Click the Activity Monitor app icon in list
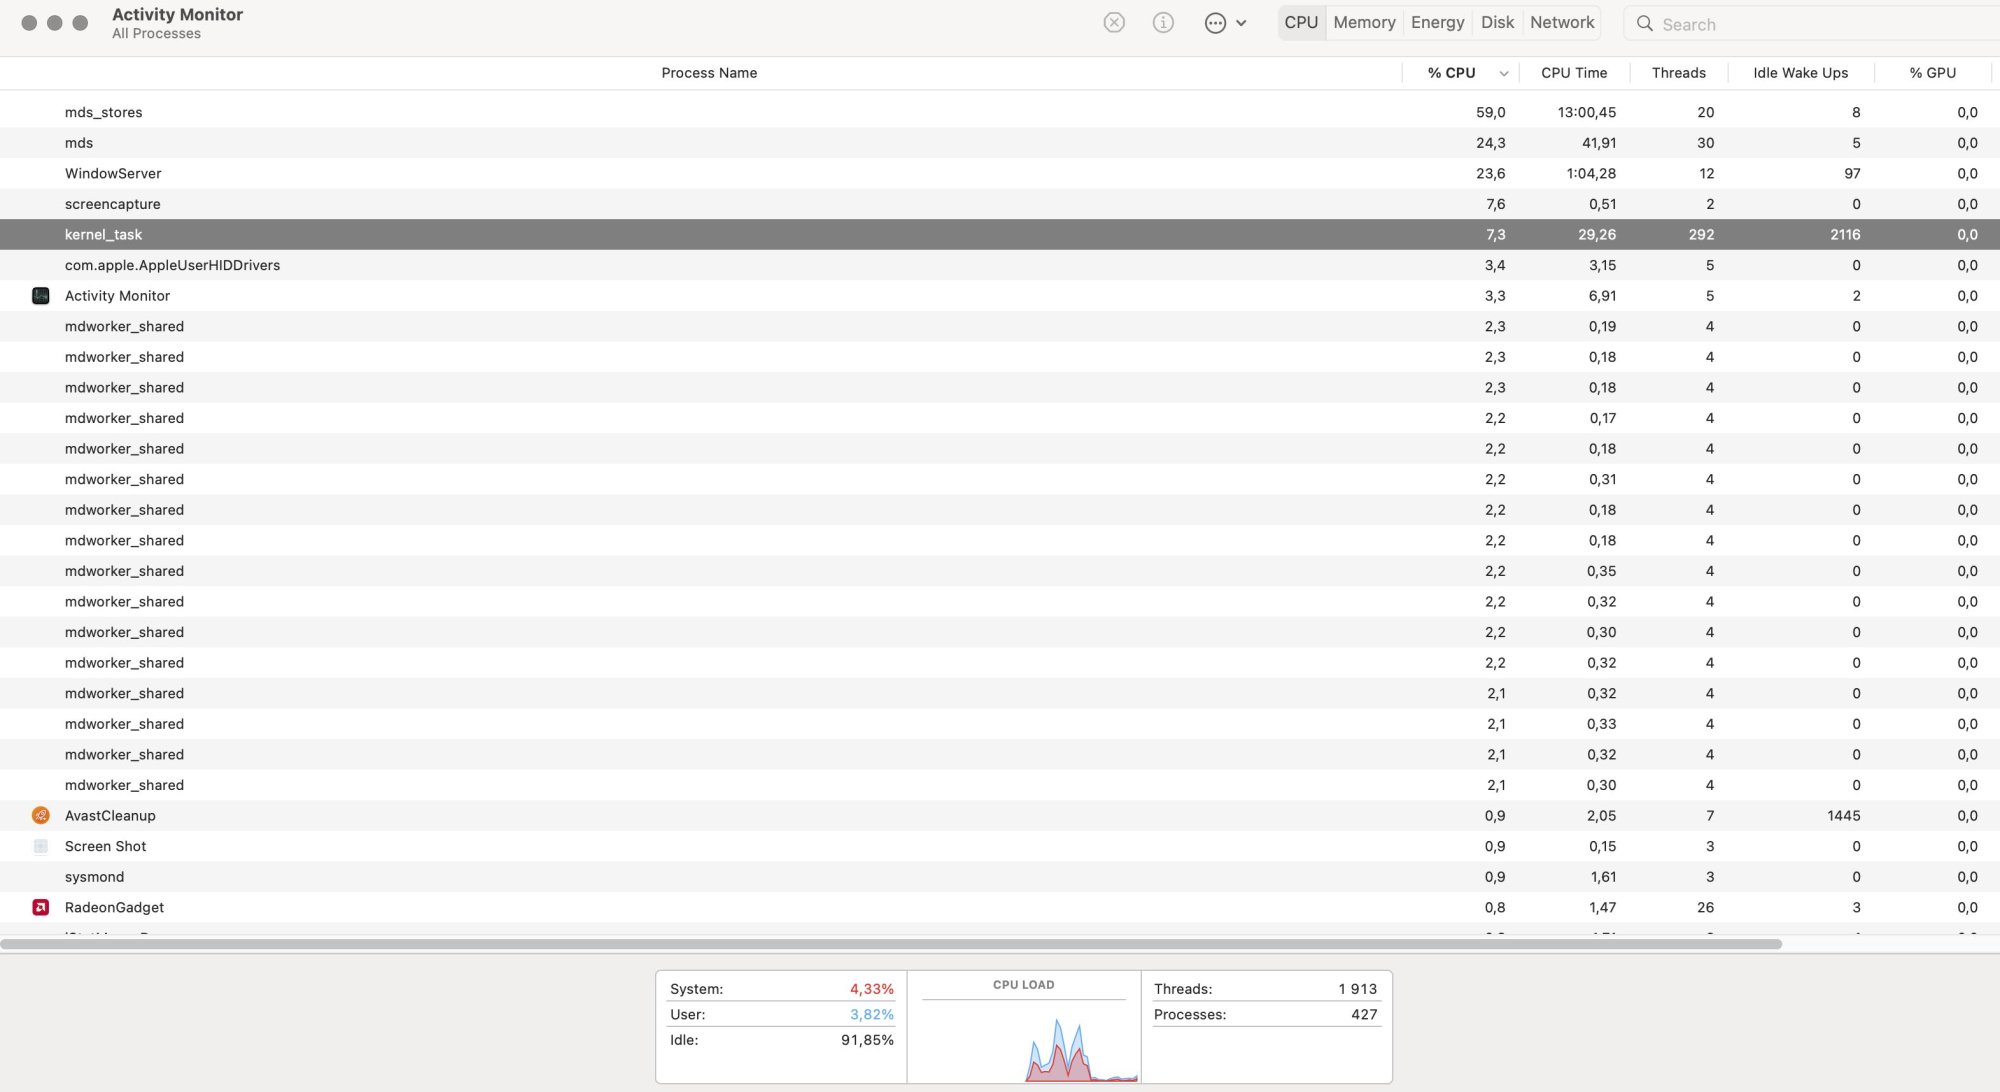The image size is (2000, 1092). [41, 296]
